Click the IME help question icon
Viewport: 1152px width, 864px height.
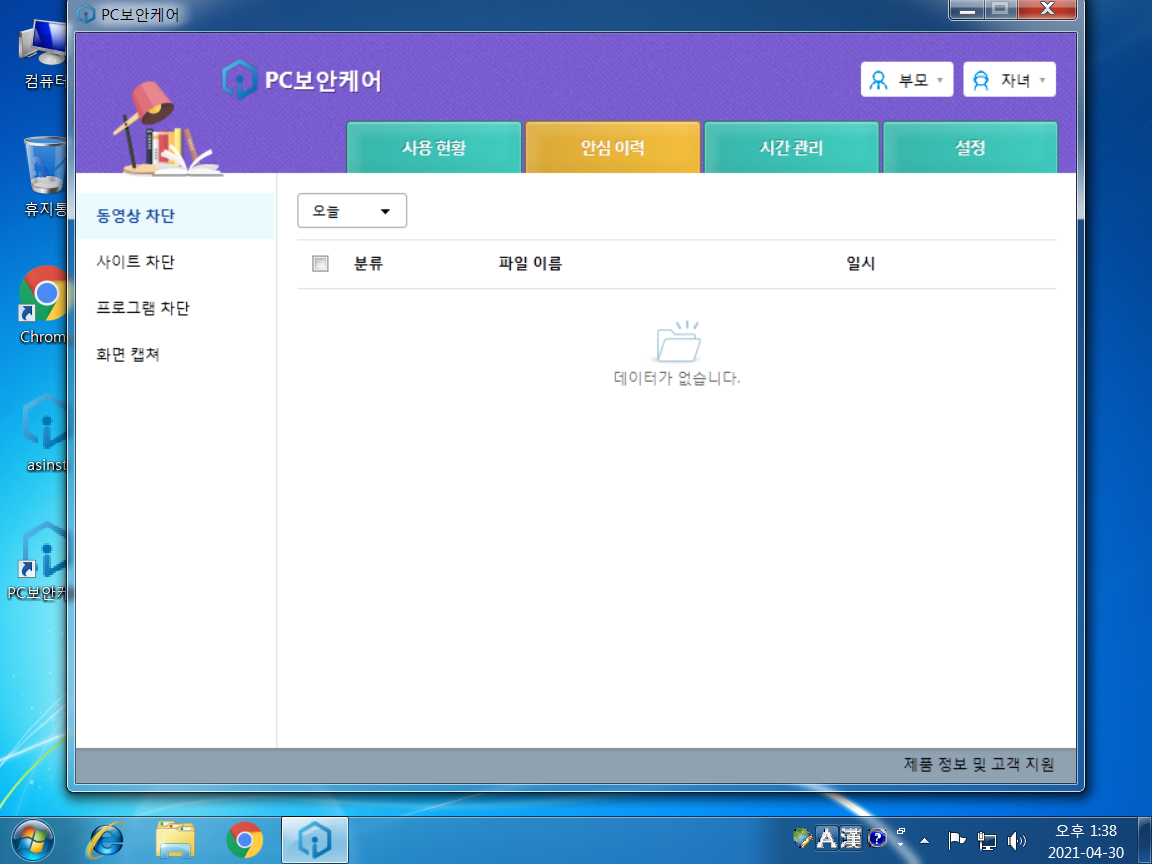pos(876,838)
